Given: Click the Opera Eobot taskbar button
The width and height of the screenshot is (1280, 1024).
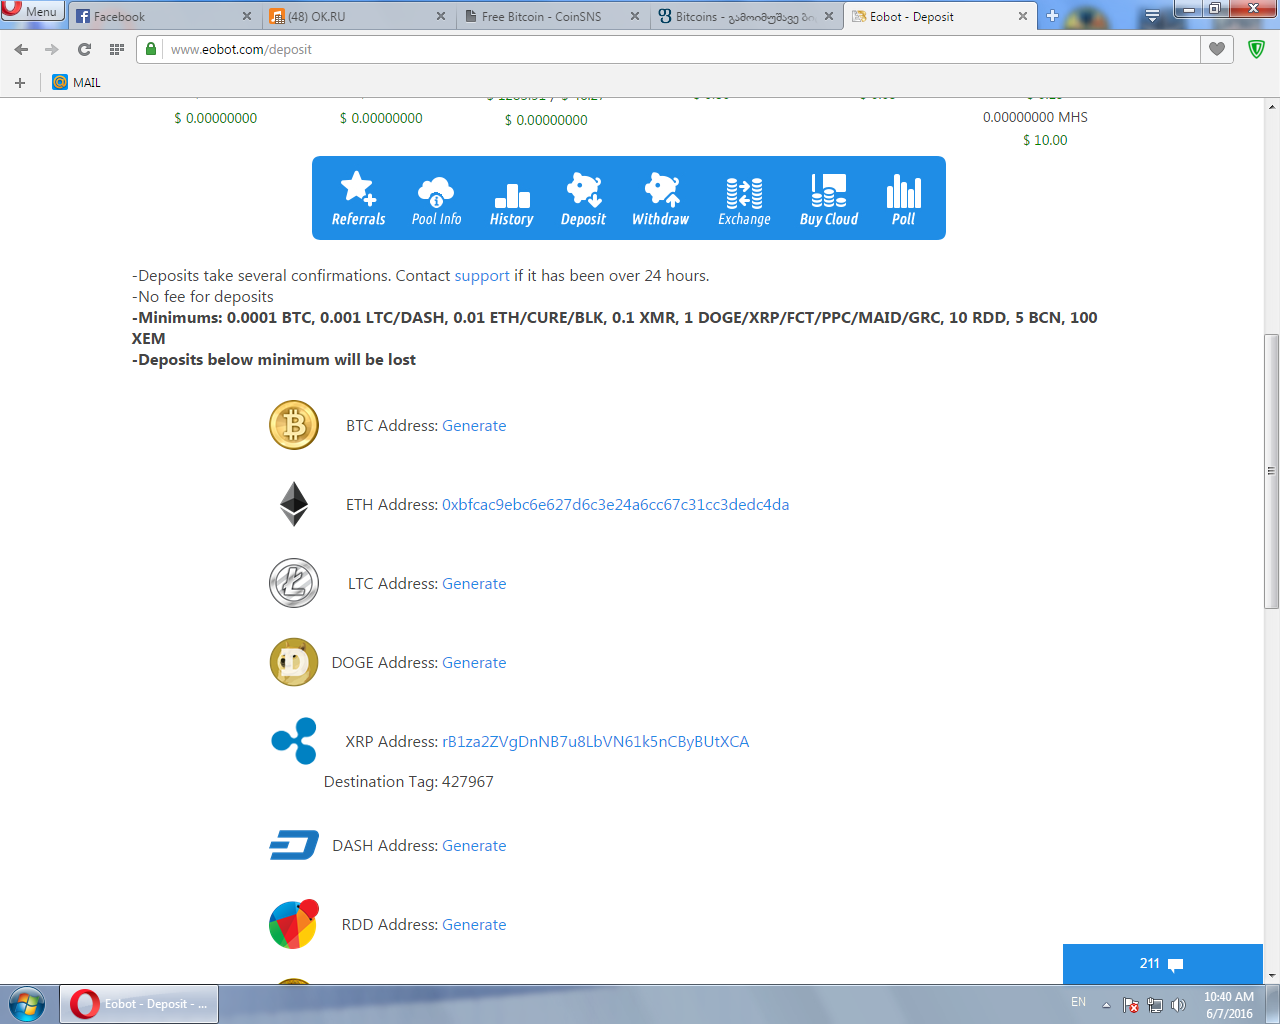Looking at the screenshot, I should 140,1004.
